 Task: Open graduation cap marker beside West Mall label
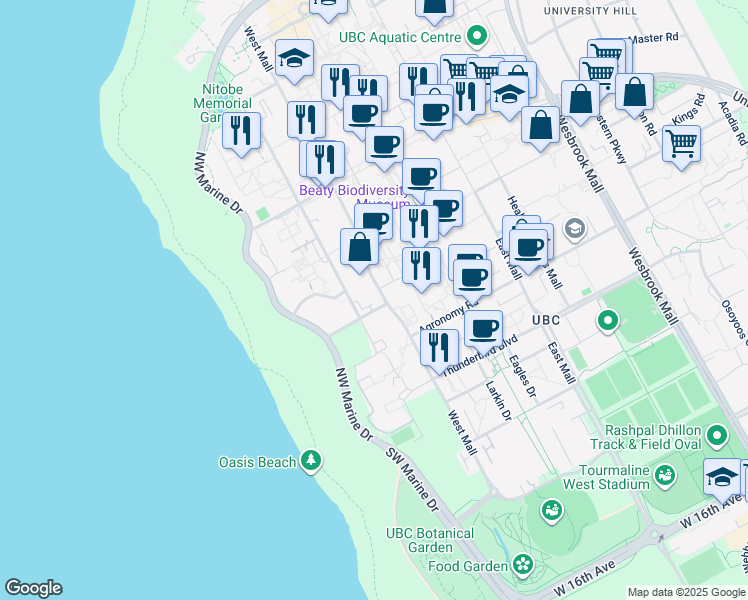pos(294,60)
